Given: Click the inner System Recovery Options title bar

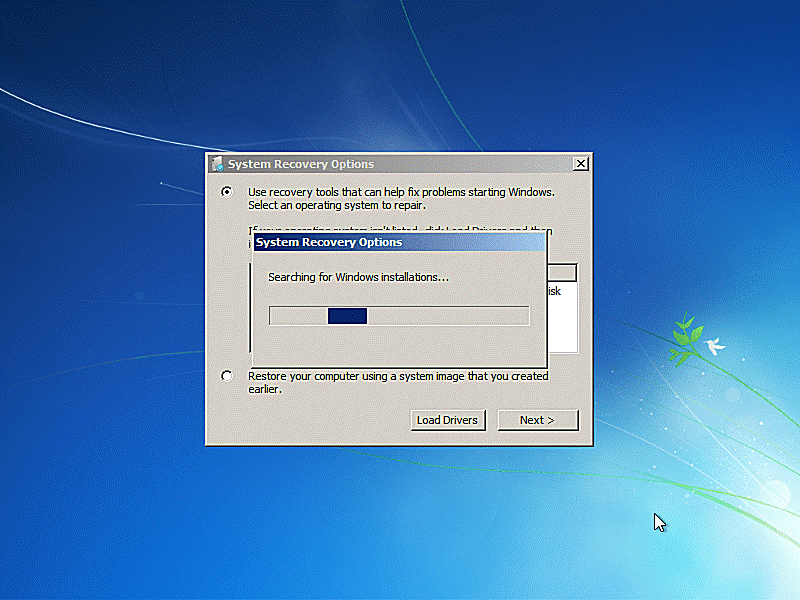Looking at the screenshot, I should click(x=399, y=242).
